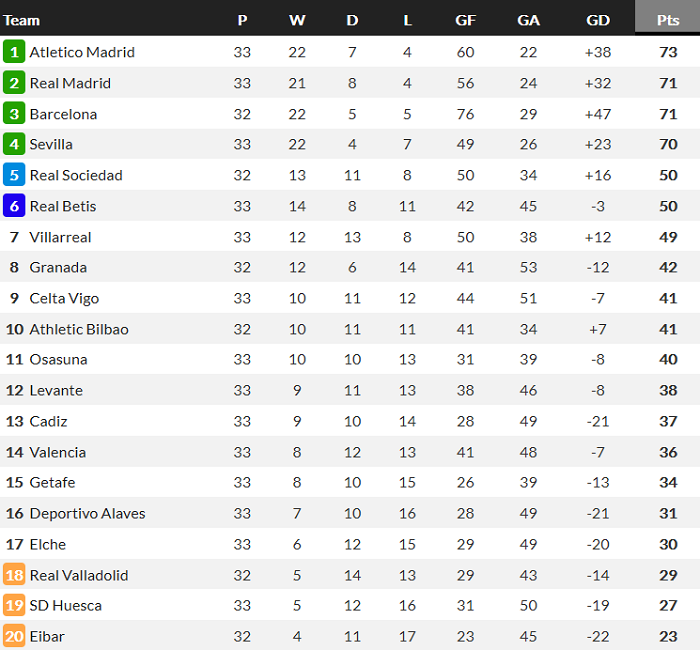Sort table by Pts column header
The width and height of the screenshot is (700, 650).
click(x=667, y=20)
